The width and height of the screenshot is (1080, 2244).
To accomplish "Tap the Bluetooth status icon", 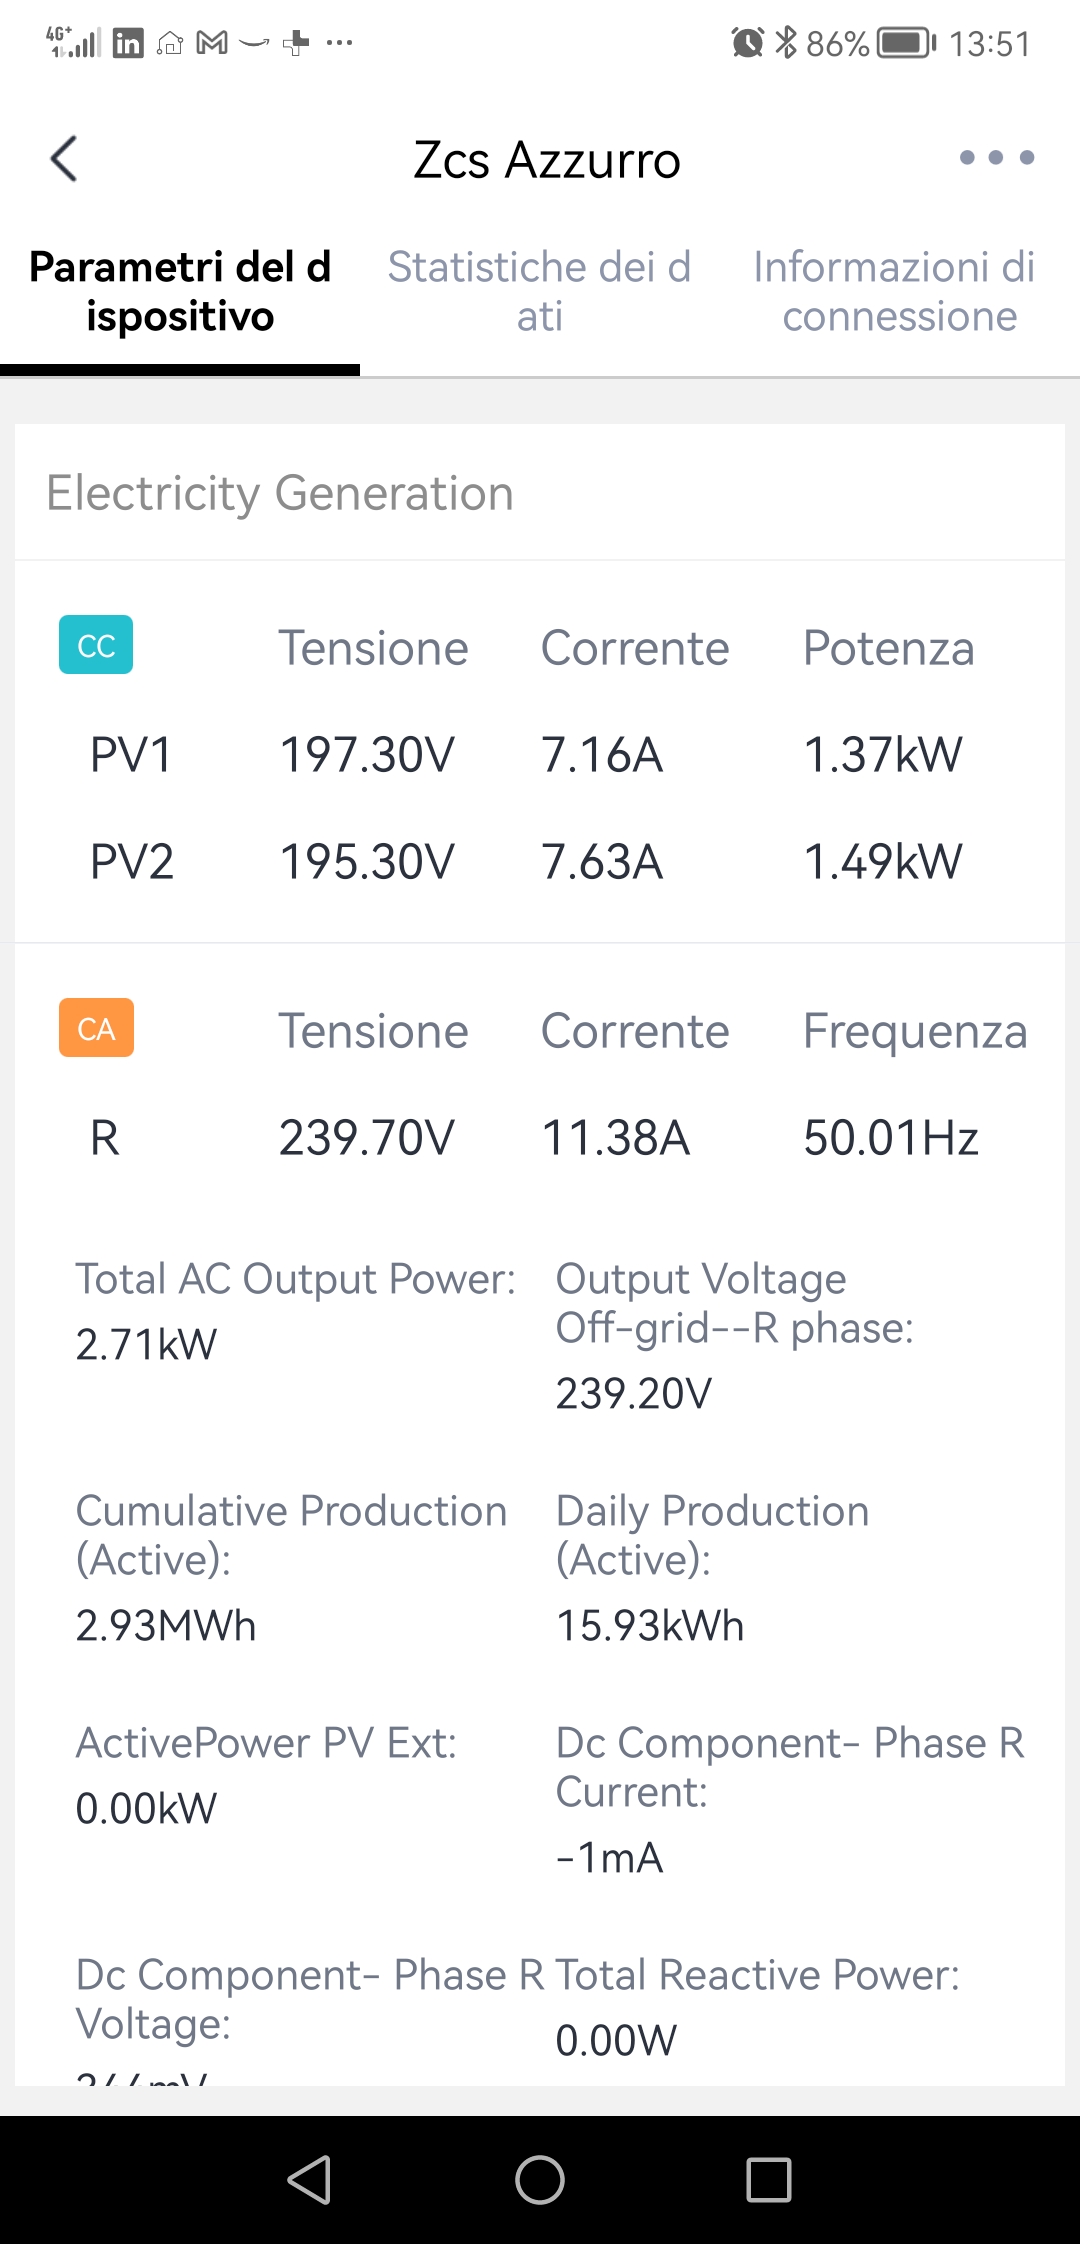I will point(787,43).
